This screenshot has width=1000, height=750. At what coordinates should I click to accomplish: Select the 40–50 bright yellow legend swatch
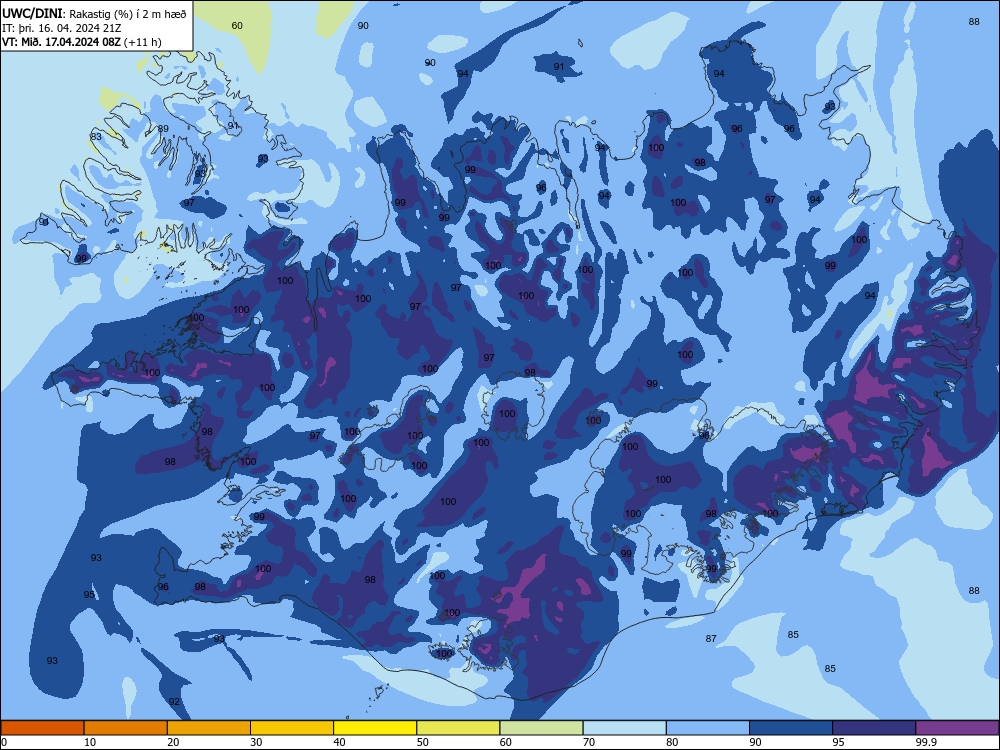tap(375, 728)
